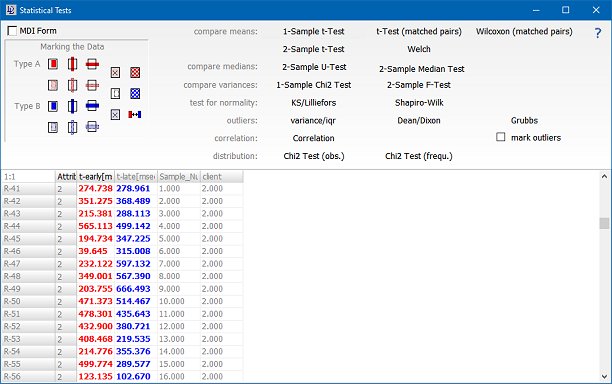The image size is (612, 384).
Task: Click cell value 565.113
Action: pos(95,226)
